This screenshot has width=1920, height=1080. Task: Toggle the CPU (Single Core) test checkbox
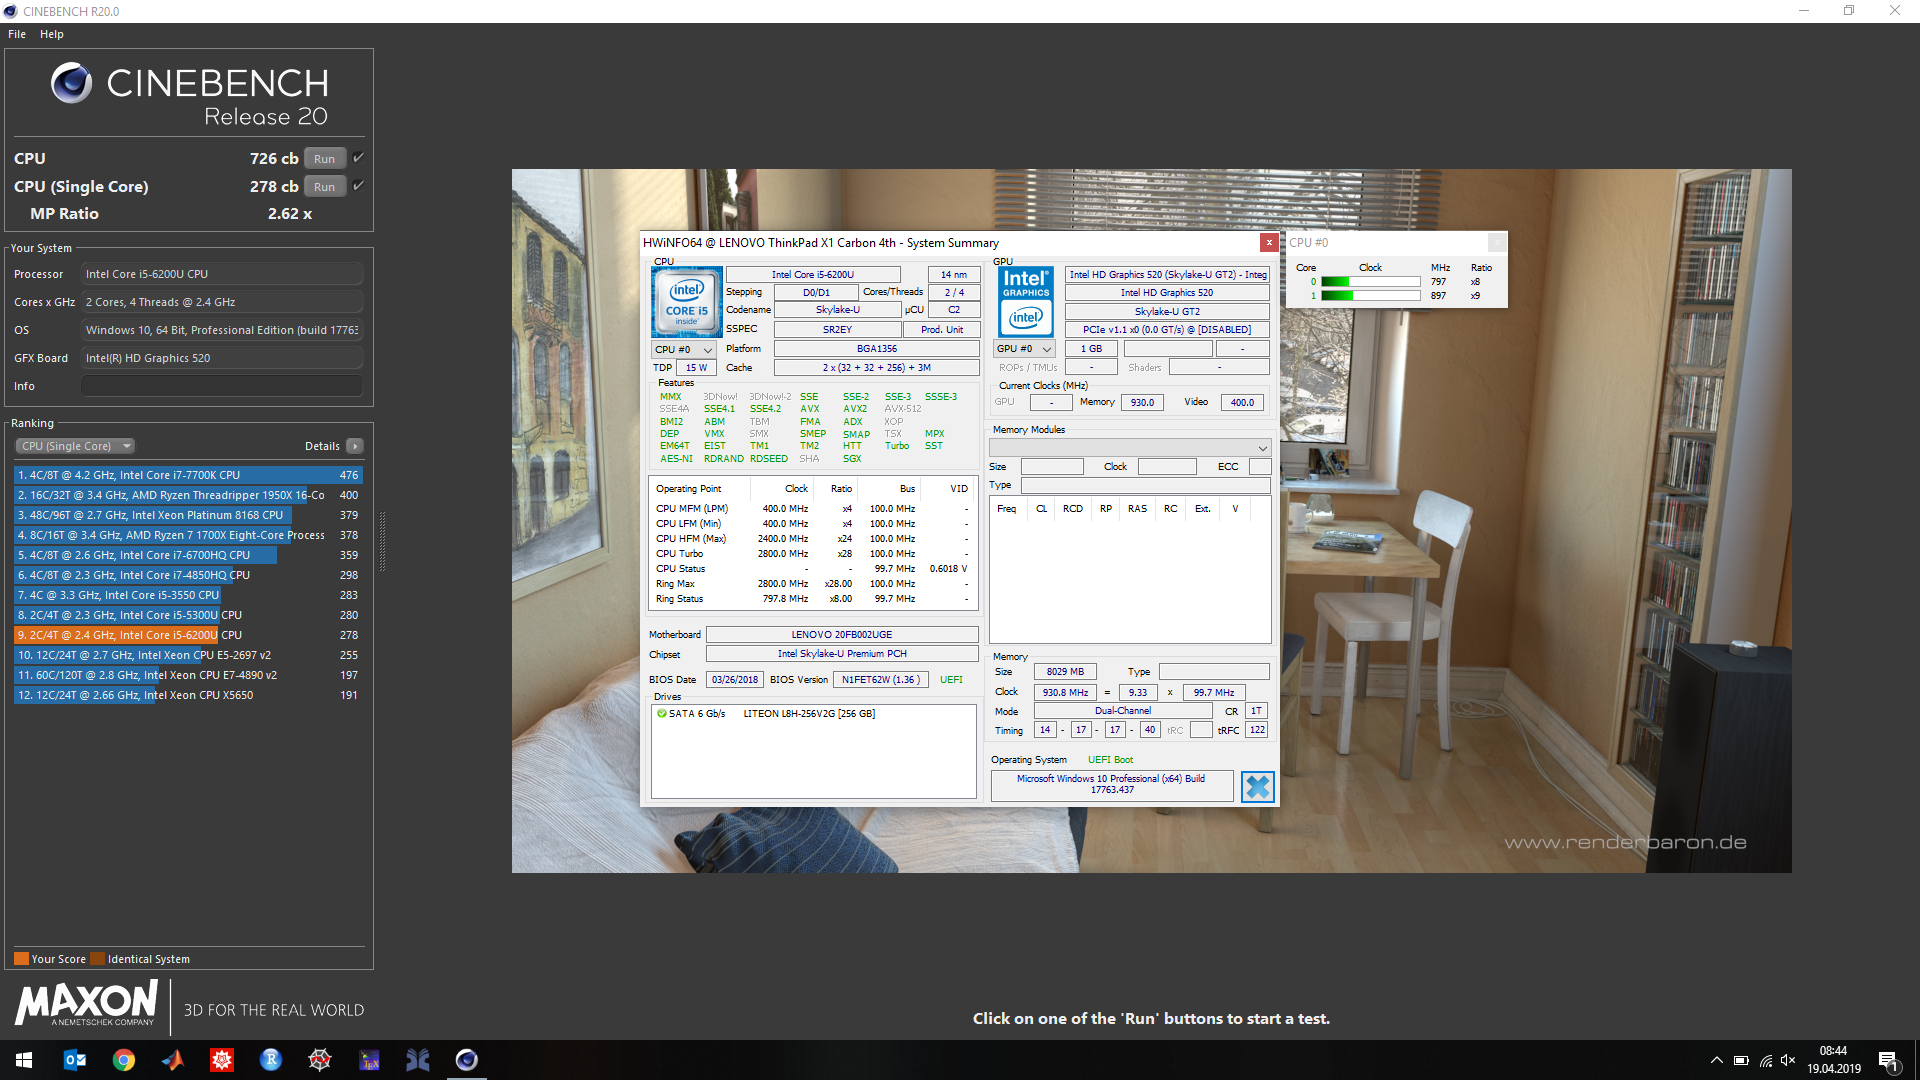click(358, 186)
